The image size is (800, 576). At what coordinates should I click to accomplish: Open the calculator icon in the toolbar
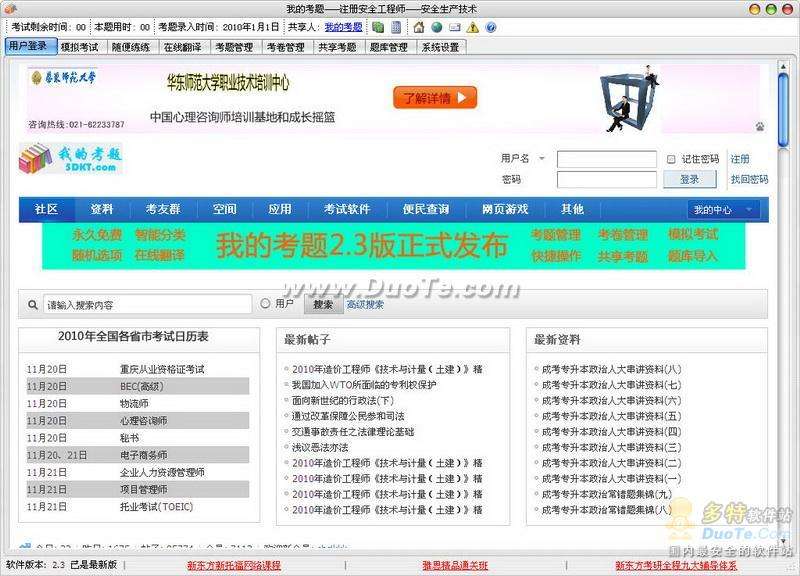click(x=396, y=27)
